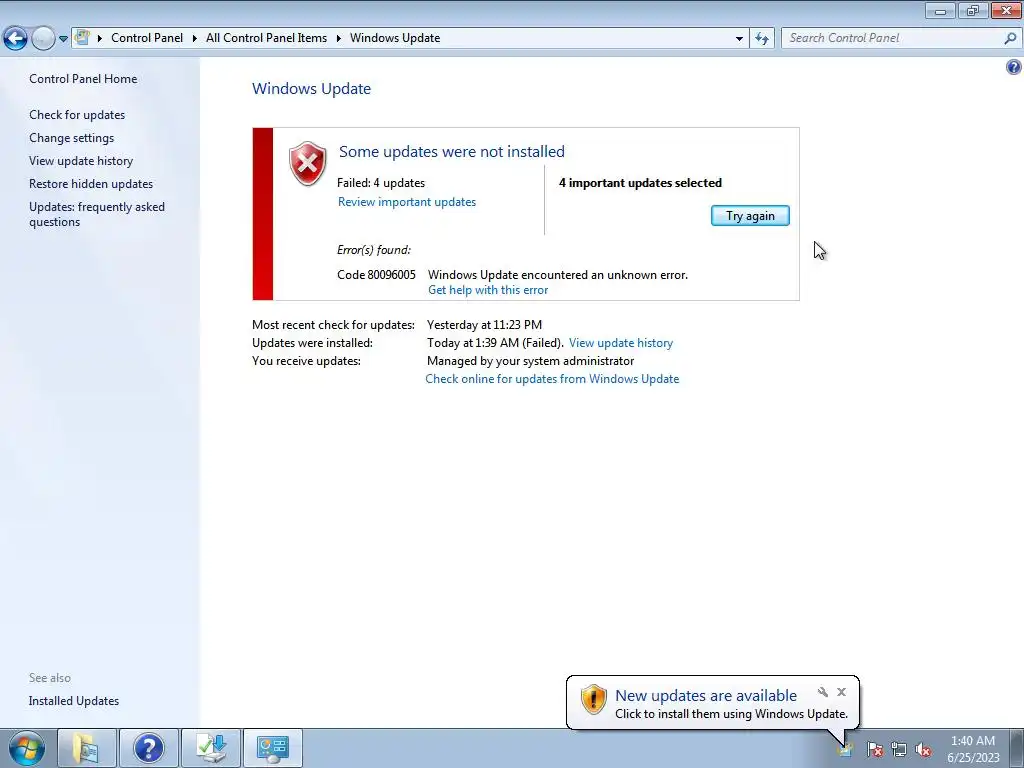1024x768 pixels.
Task: Open the Help question mark taskbar item
Action: 148,748
